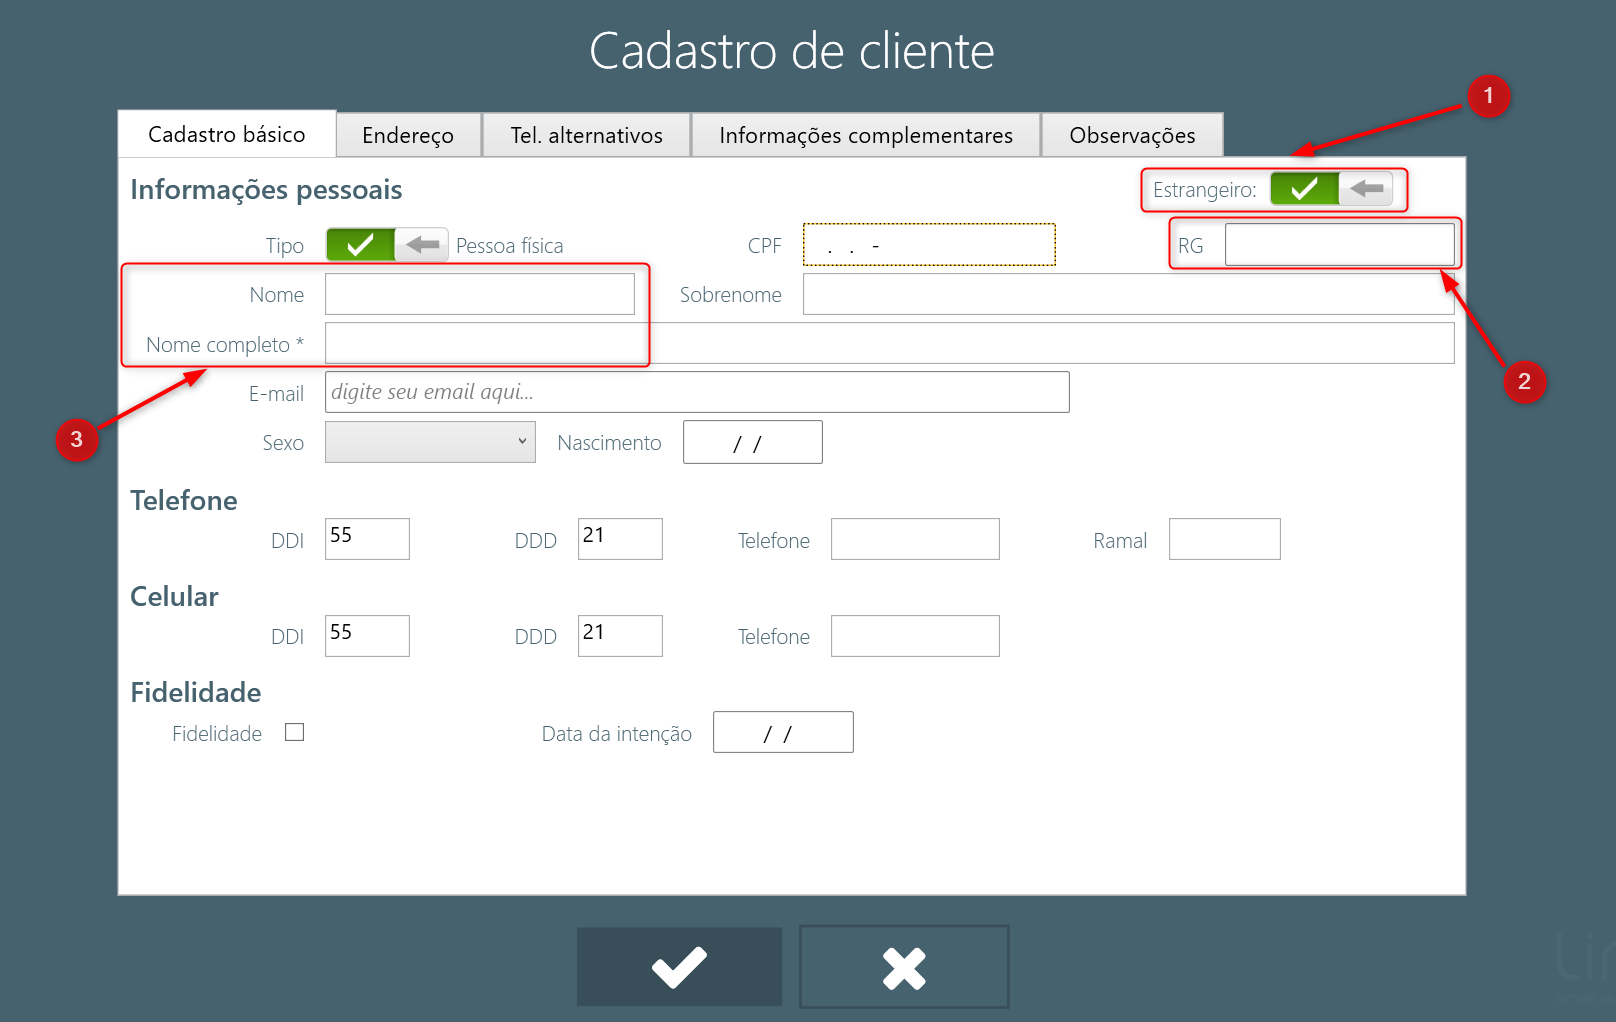
Task: Open the Observações tab
Action: [1132, 135]
